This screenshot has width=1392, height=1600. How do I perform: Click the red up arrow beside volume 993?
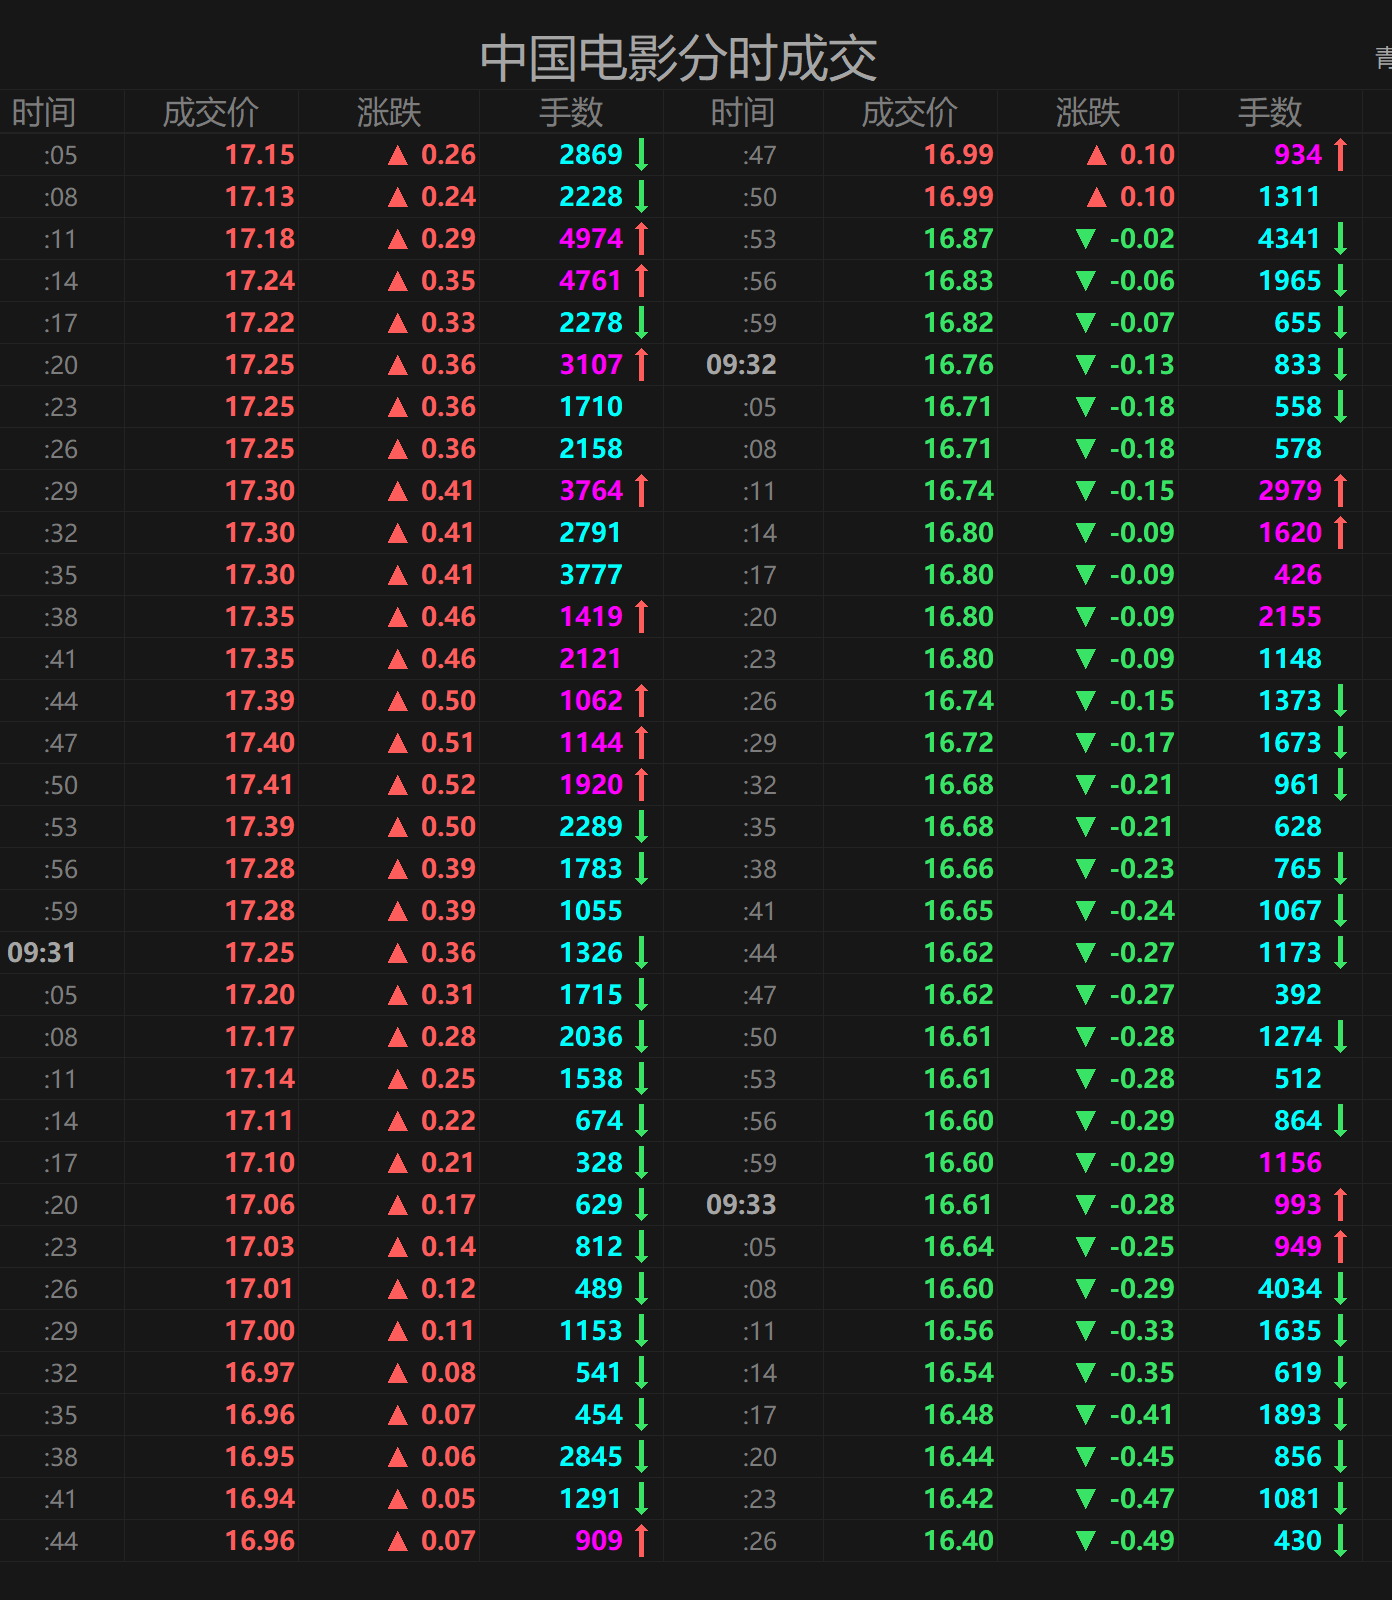1341,1205
